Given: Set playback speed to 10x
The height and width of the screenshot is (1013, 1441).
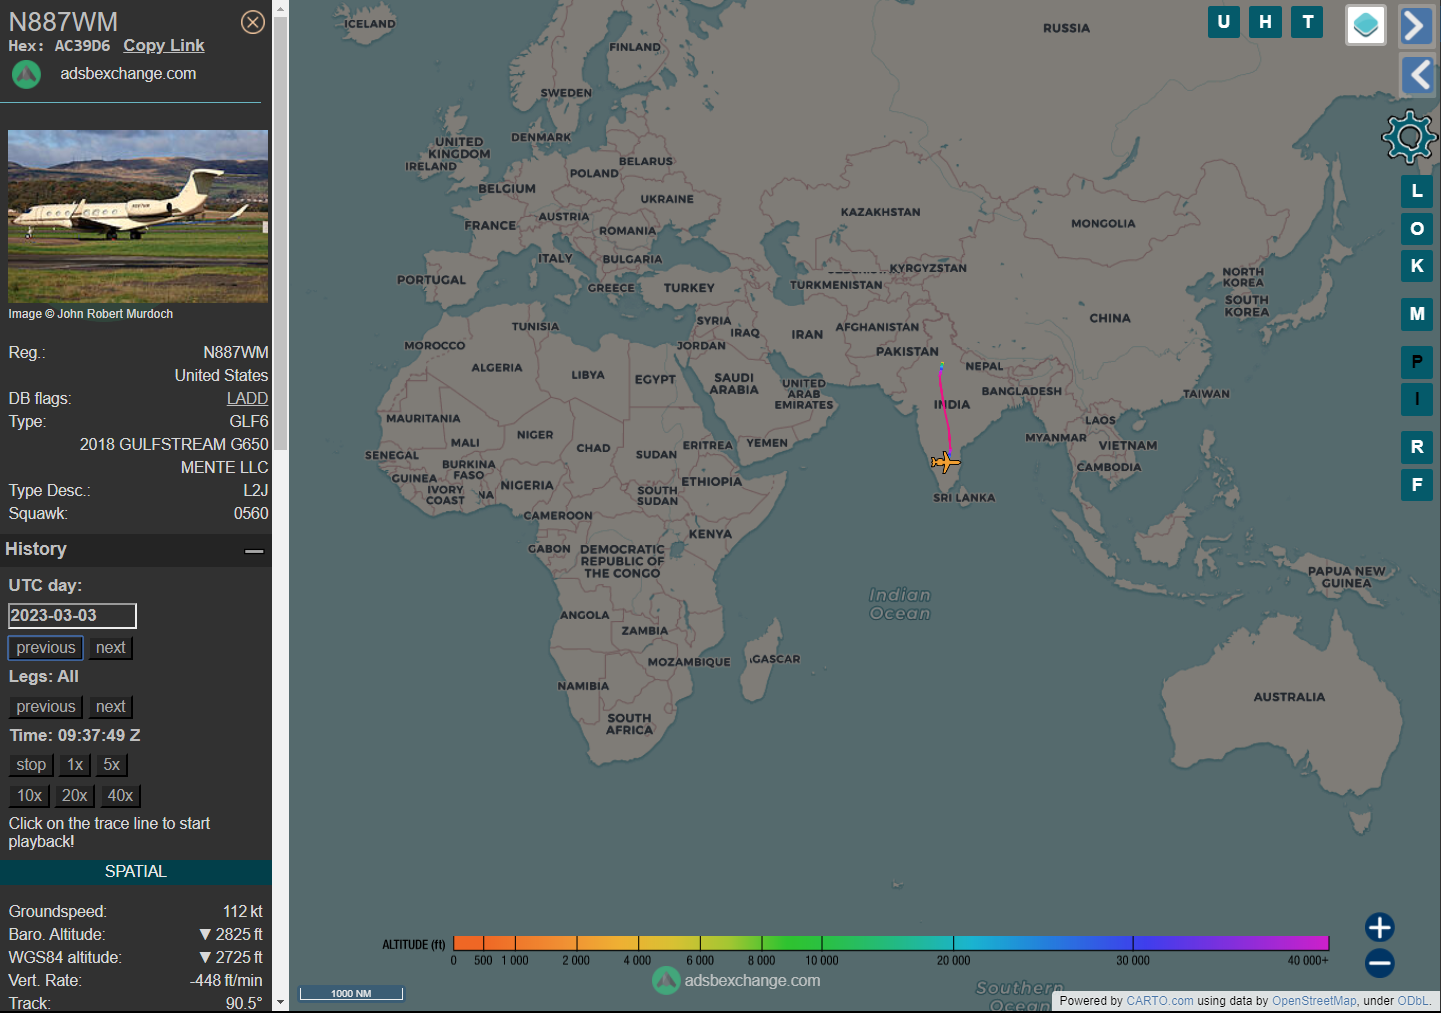Looking at the screenshot, I should 29,796.
